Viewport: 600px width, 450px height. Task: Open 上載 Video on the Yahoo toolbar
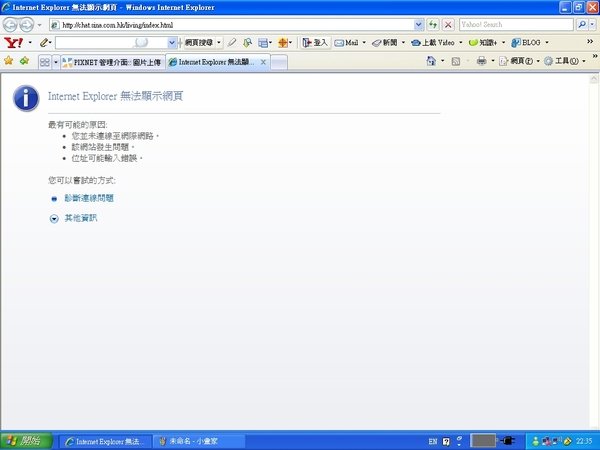click(x=433, y=43)
